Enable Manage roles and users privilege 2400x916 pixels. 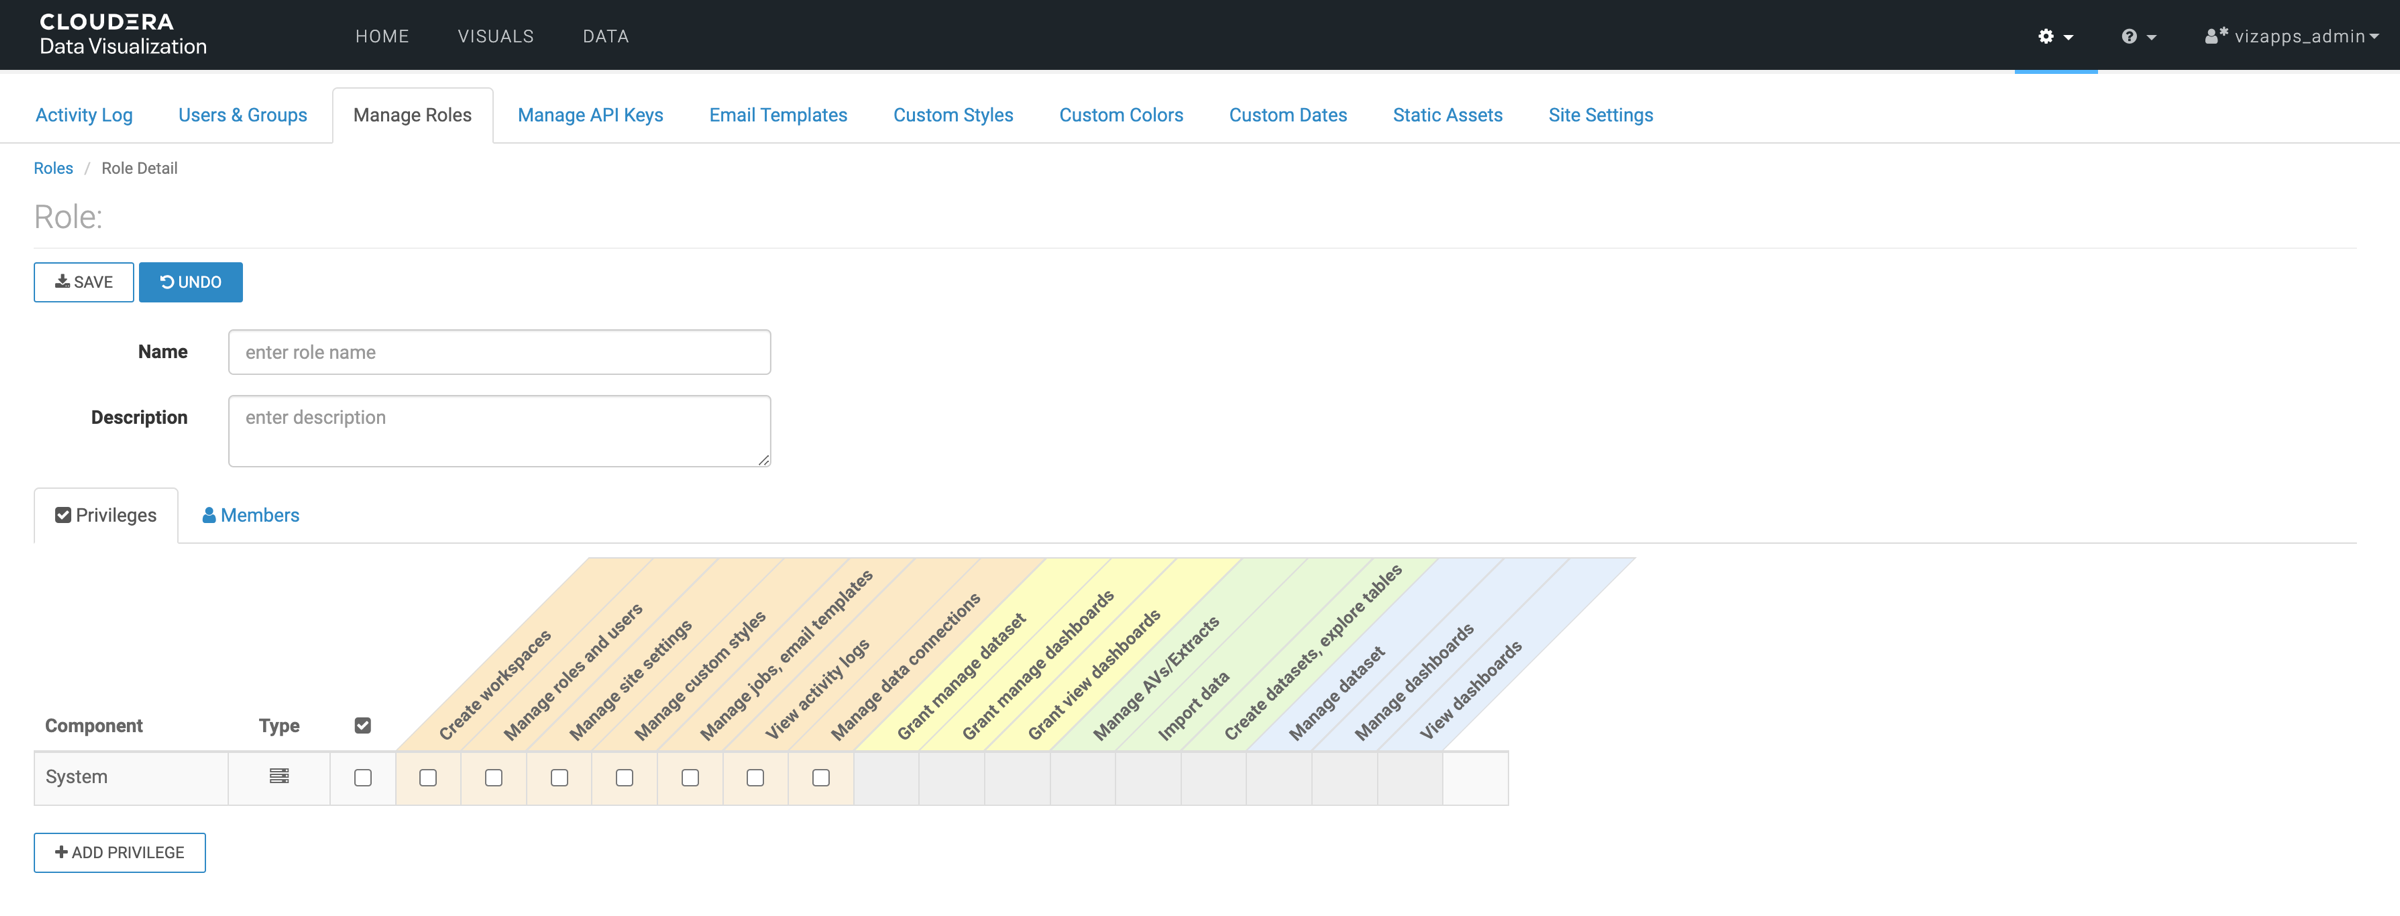[494, 777]
